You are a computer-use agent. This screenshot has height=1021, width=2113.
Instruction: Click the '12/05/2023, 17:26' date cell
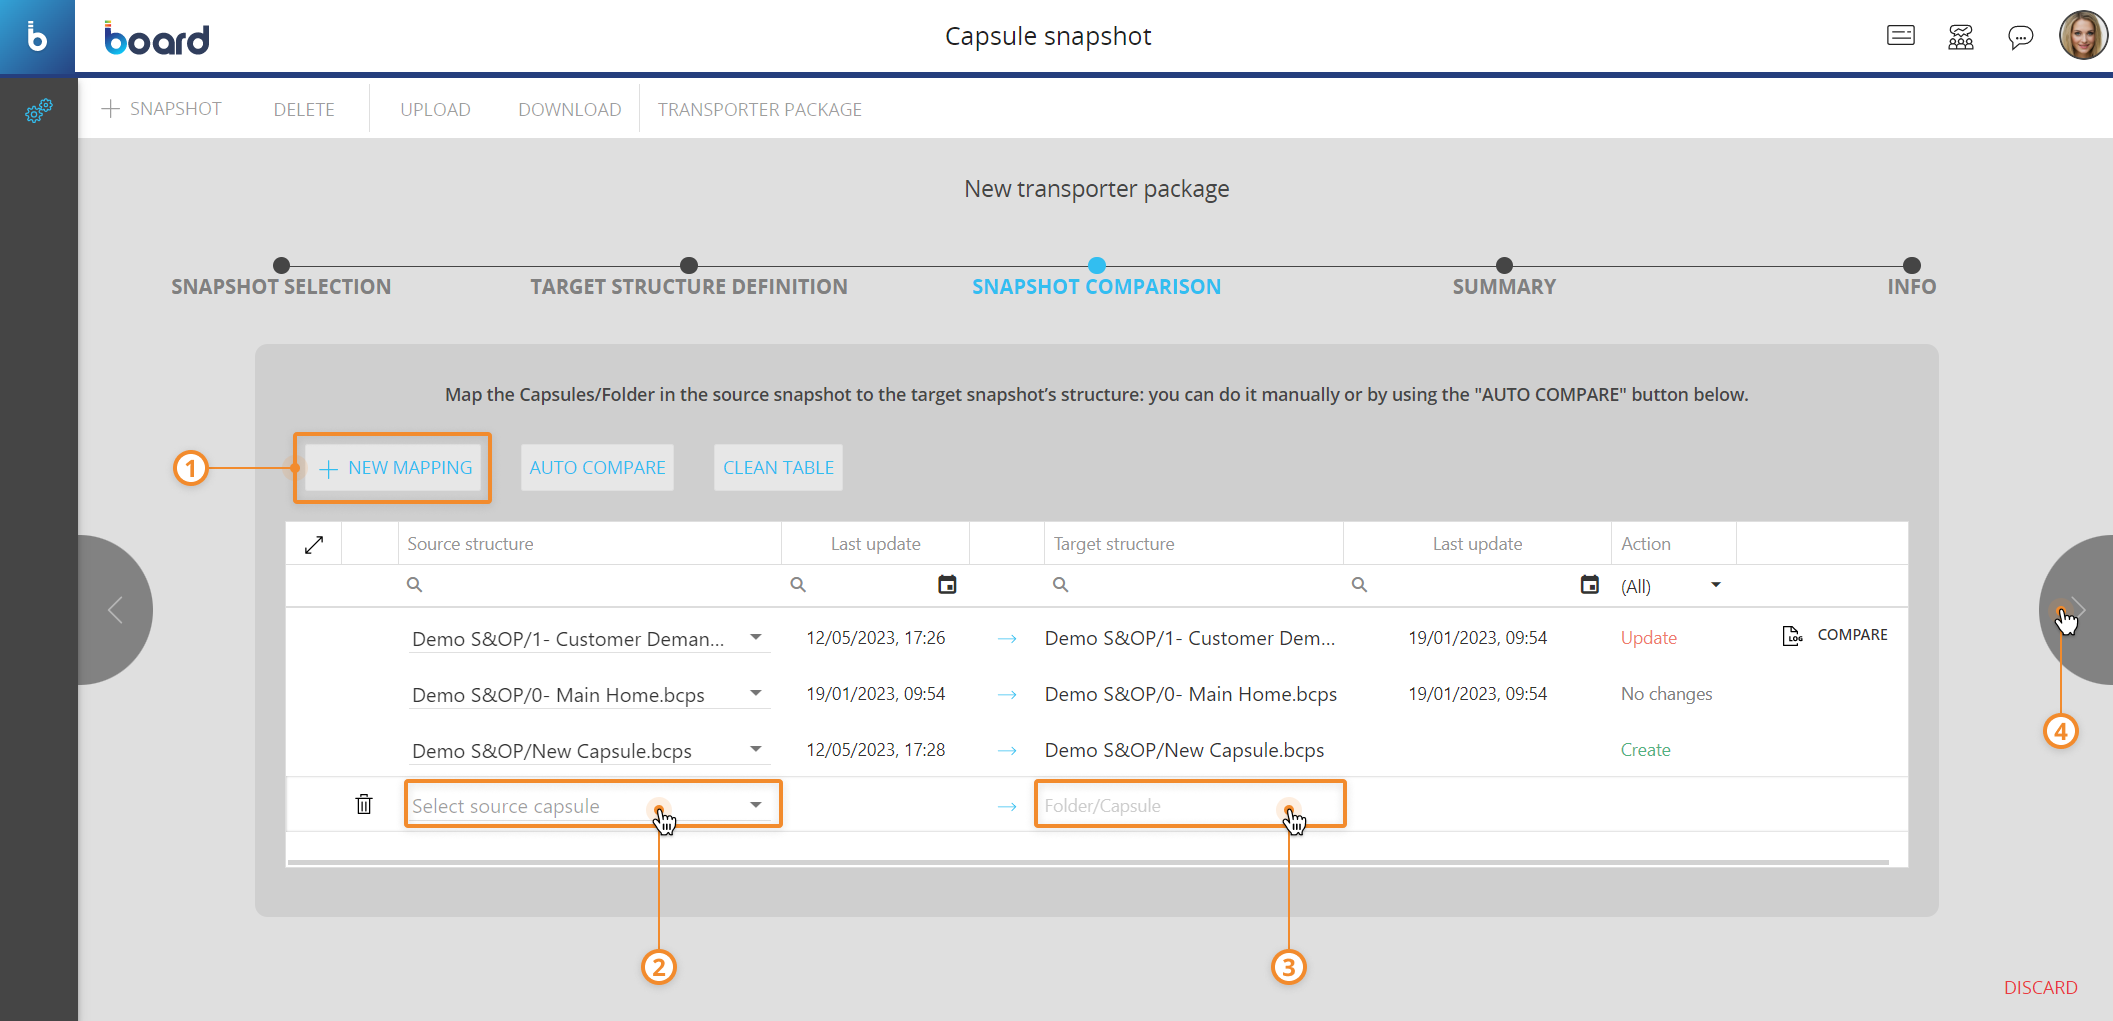(875, 638)
